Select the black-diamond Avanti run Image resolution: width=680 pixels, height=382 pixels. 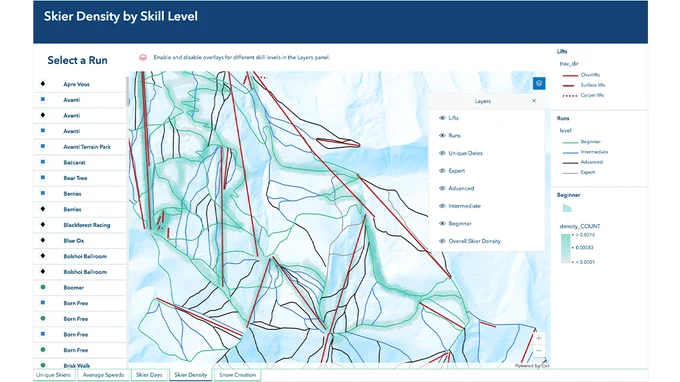pos(80,115)
